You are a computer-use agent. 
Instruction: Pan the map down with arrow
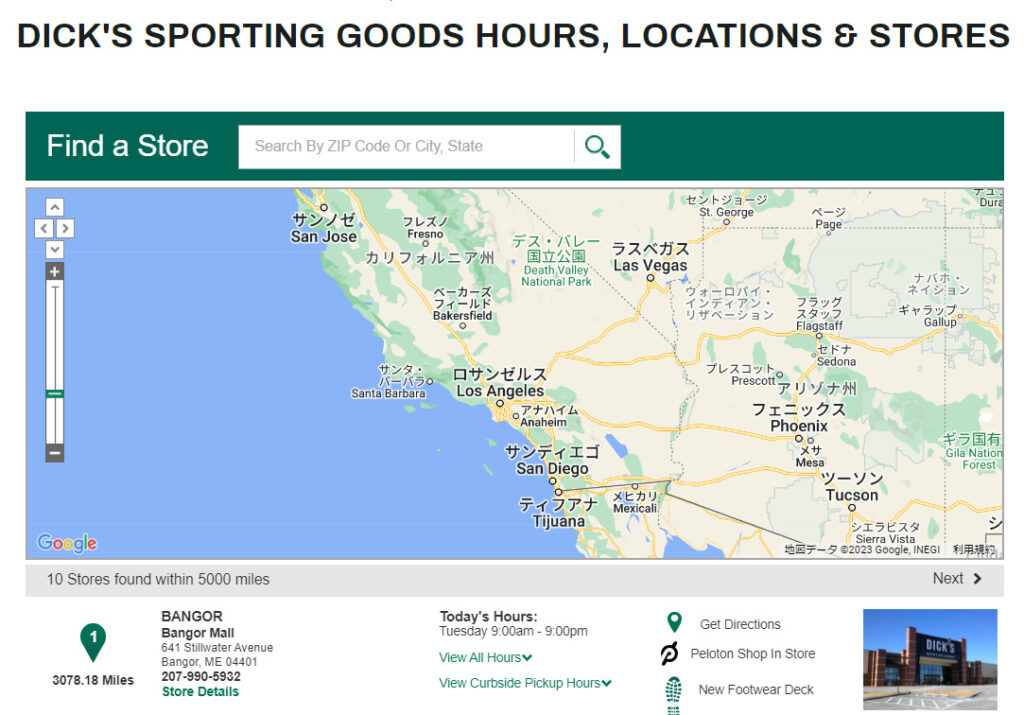pos(55,249)
